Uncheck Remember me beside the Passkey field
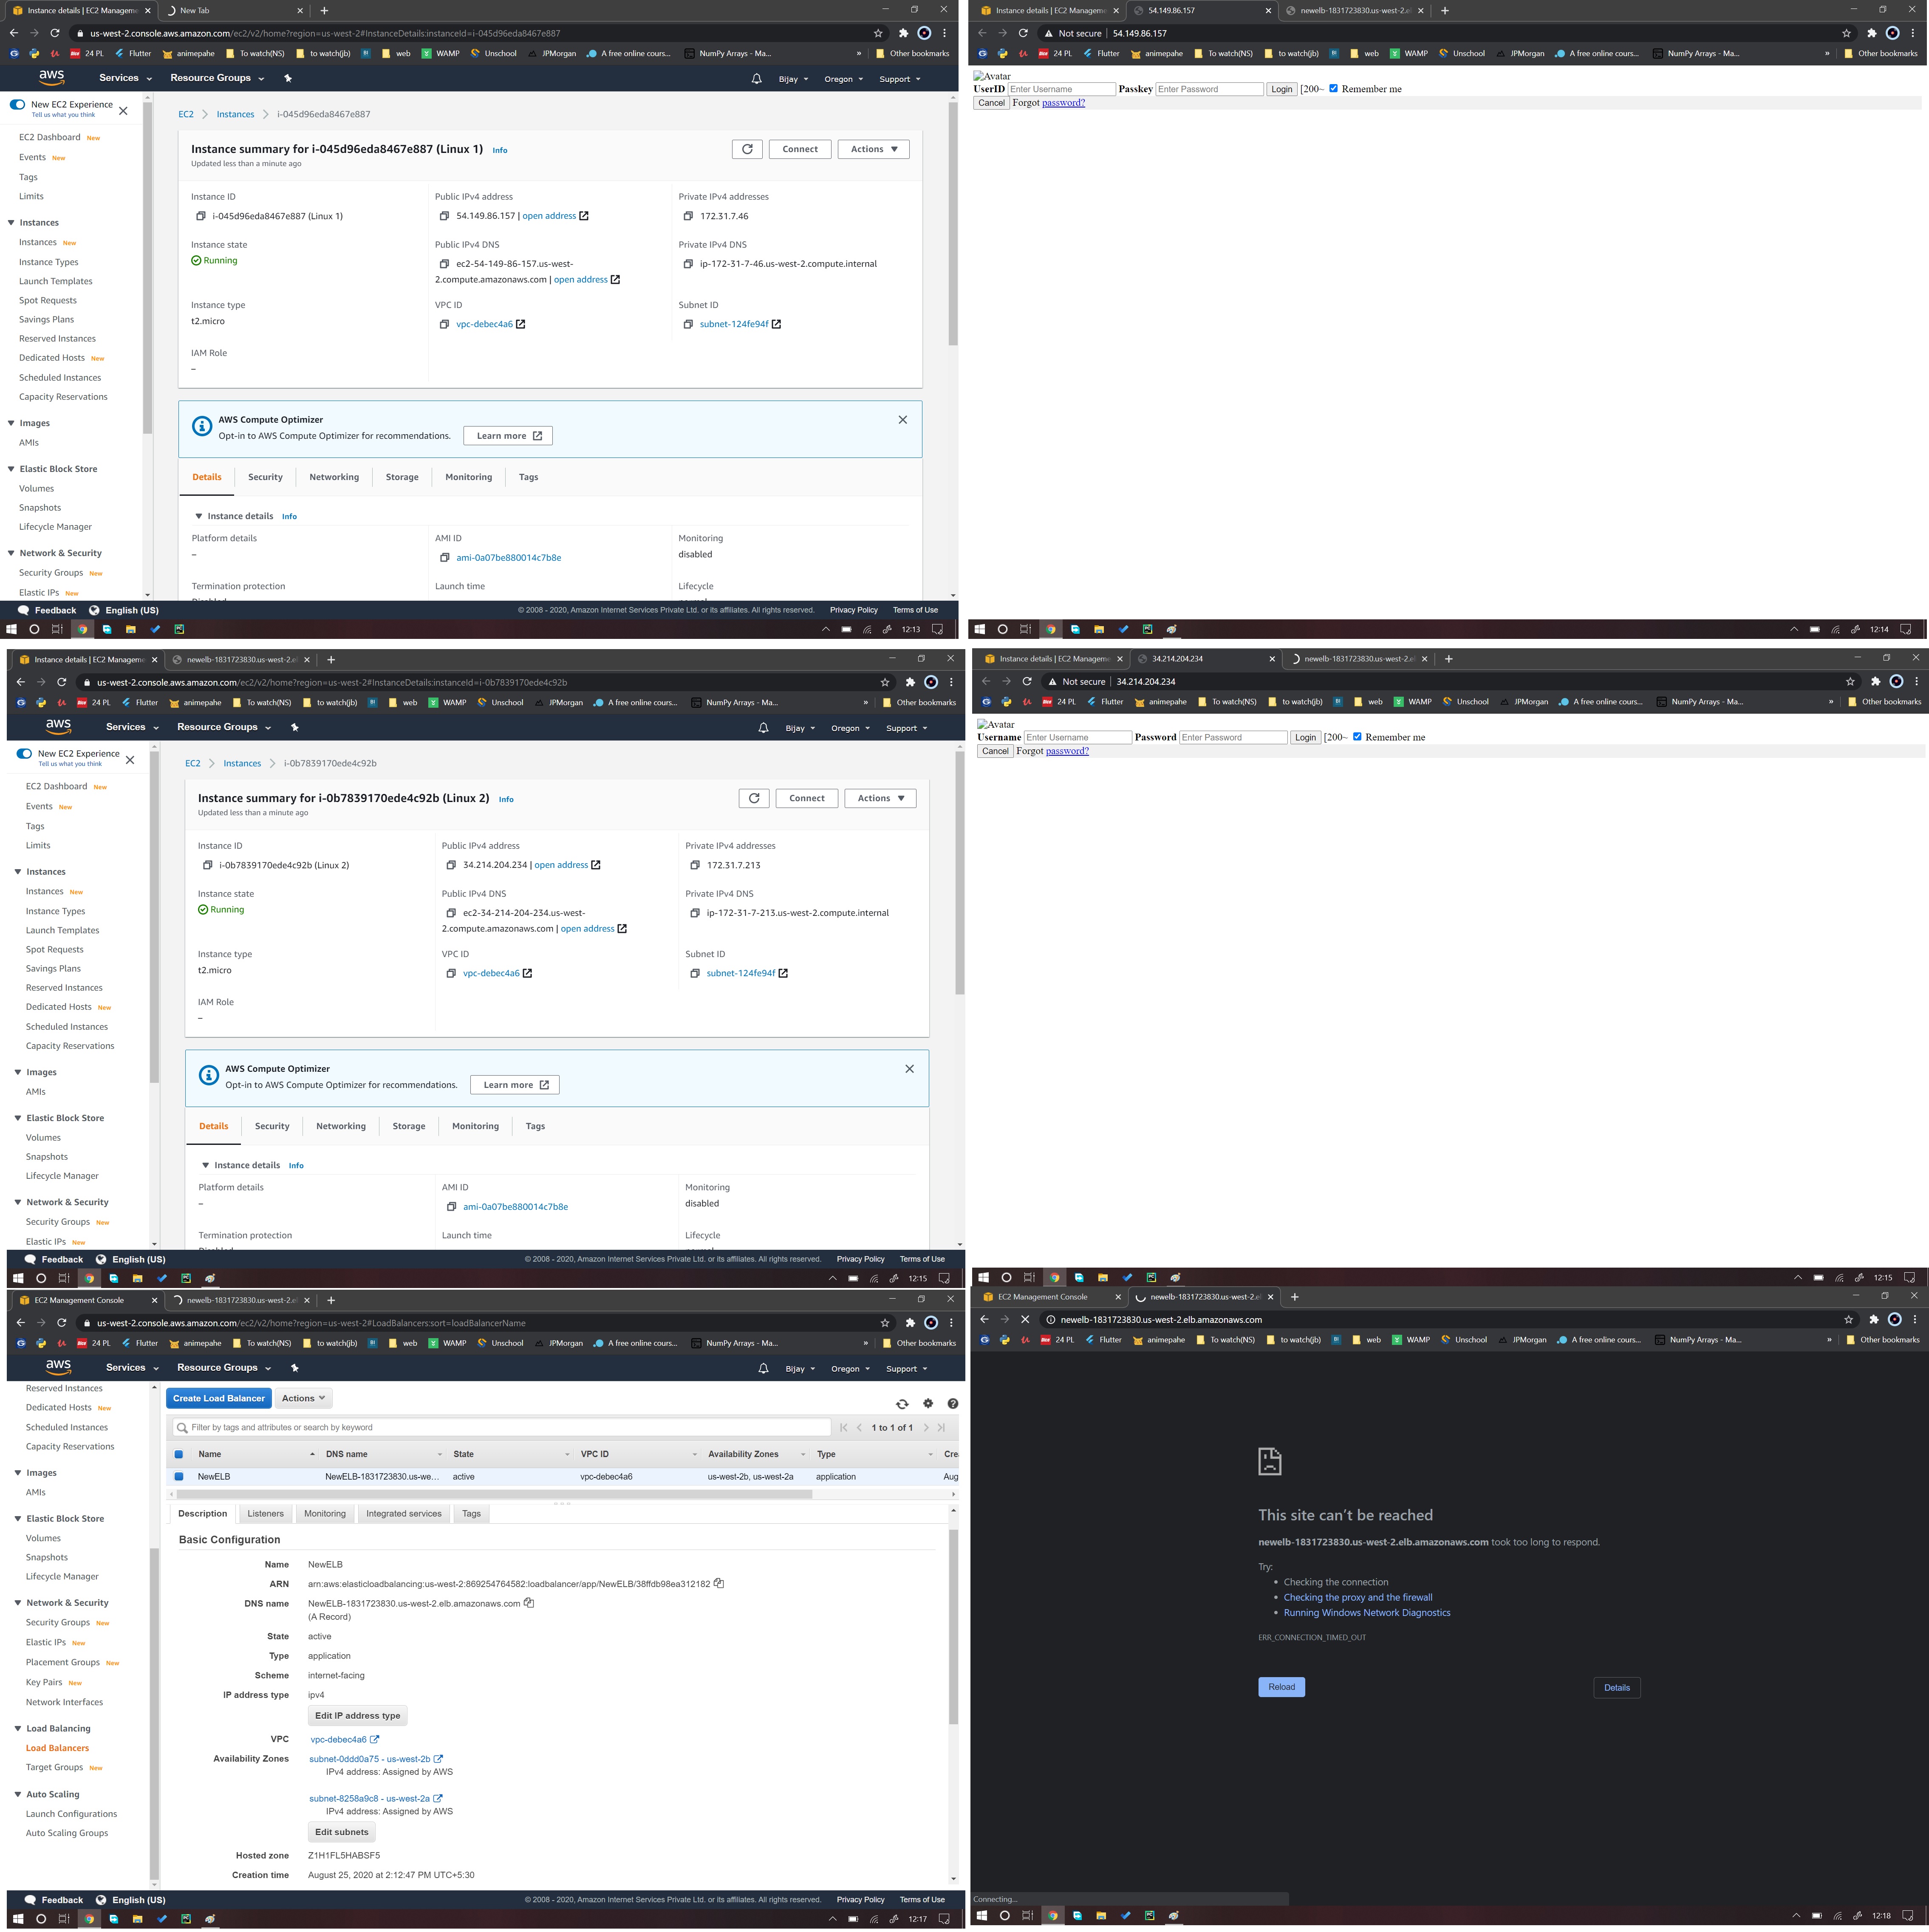 (1332, 88)
